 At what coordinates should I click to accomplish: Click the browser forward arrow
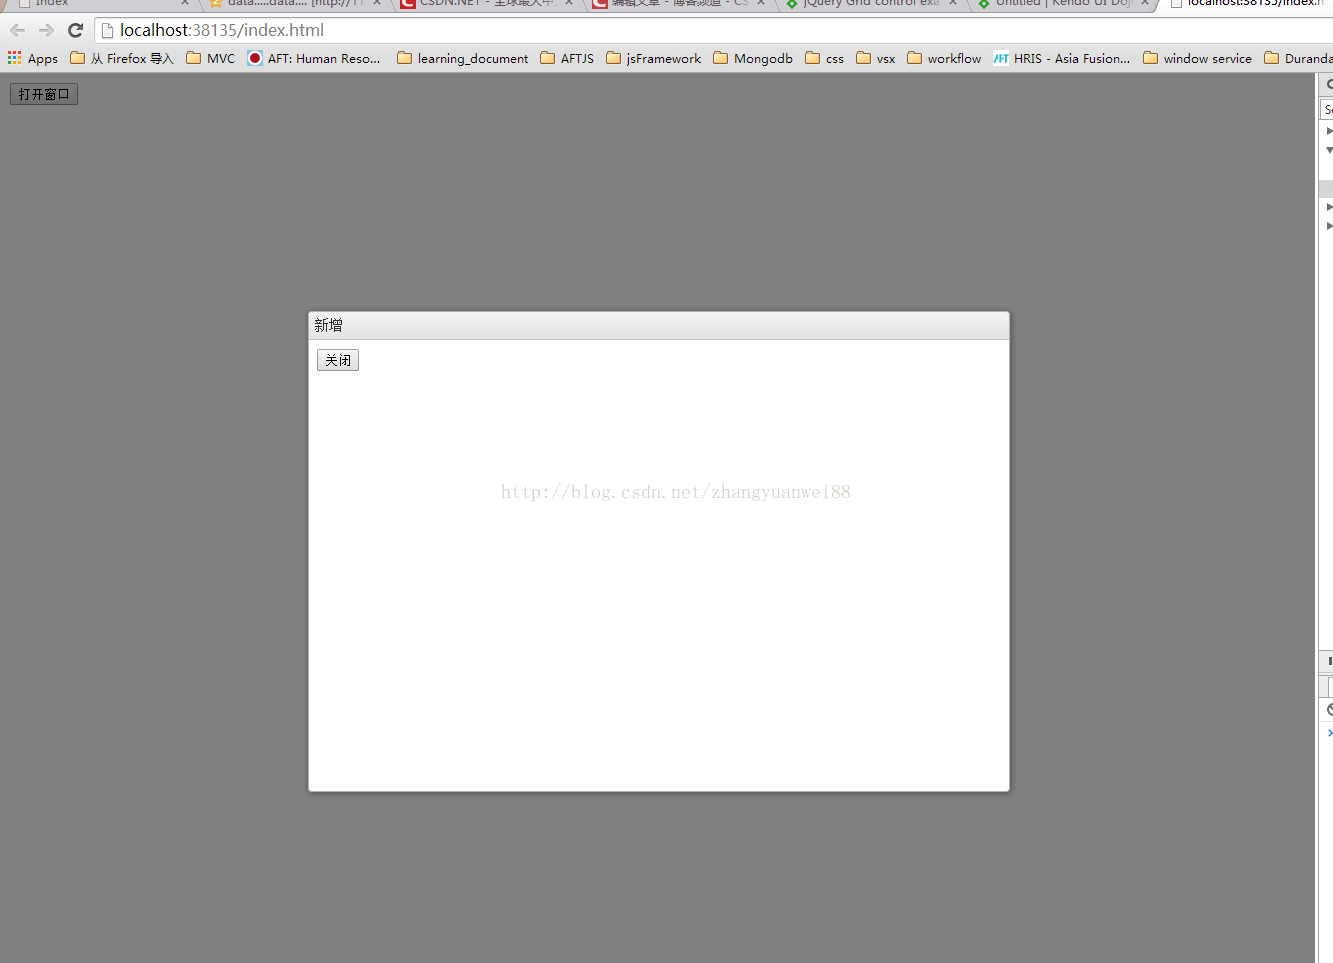pos(46,30)
